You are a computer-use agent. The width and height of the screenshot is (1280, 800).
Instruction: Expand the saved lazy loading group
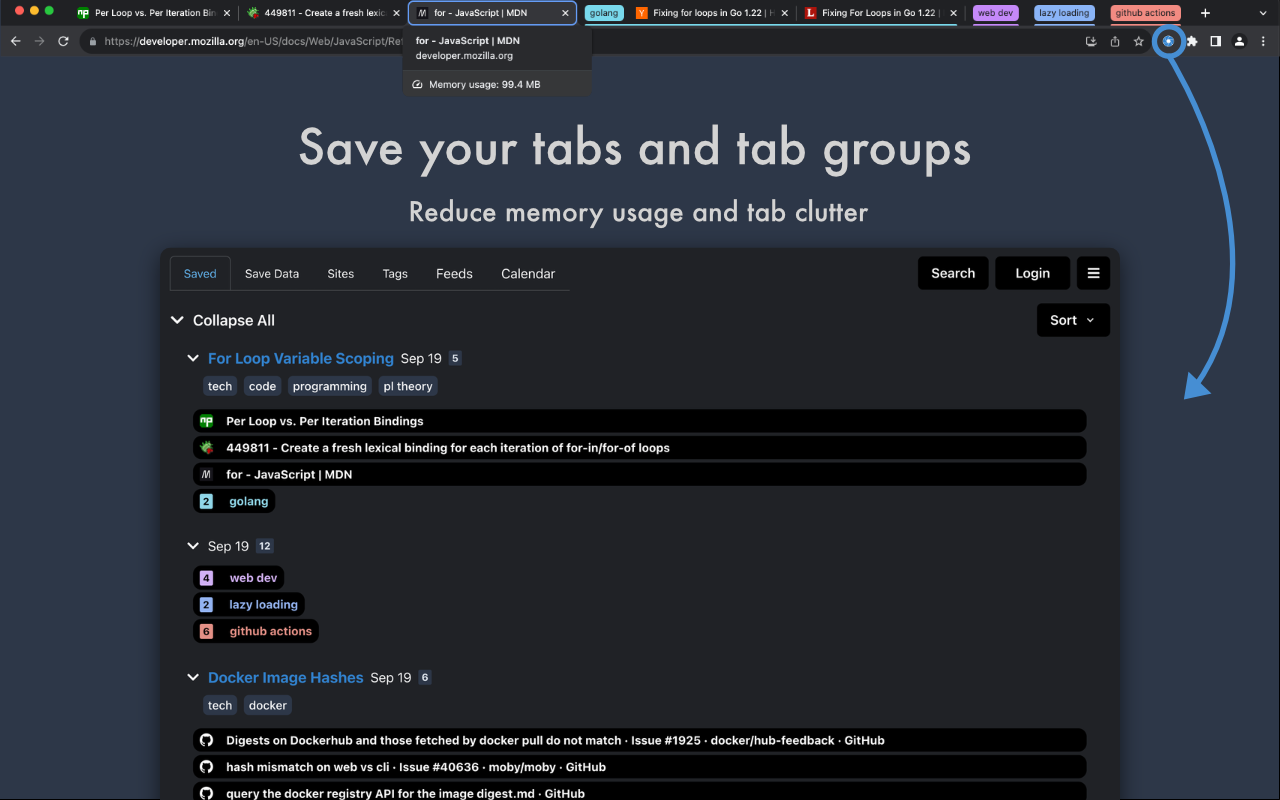[249, 604]
